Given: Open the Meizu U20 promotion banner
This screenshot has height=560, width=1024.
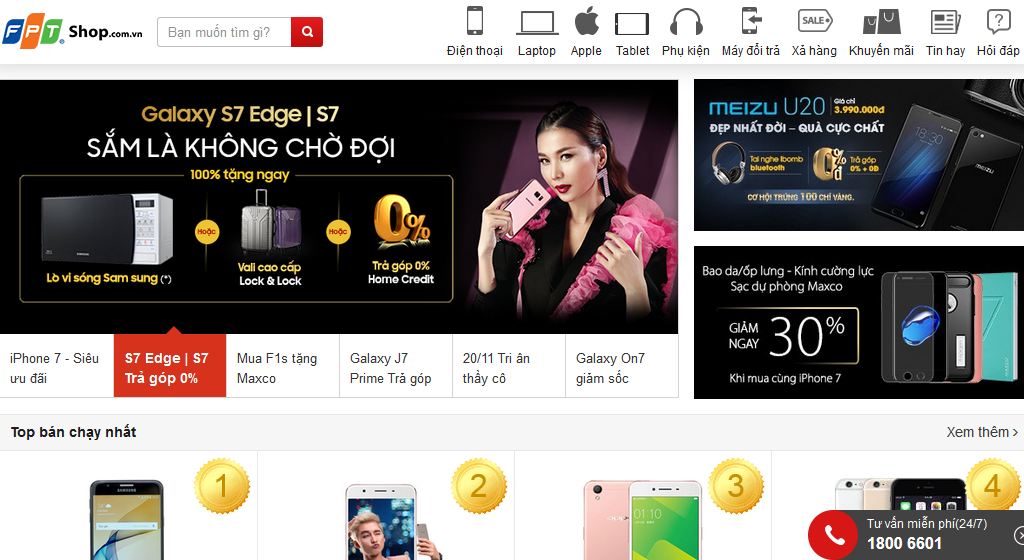Looking at the screenshot, I should [x=859, y=155].
